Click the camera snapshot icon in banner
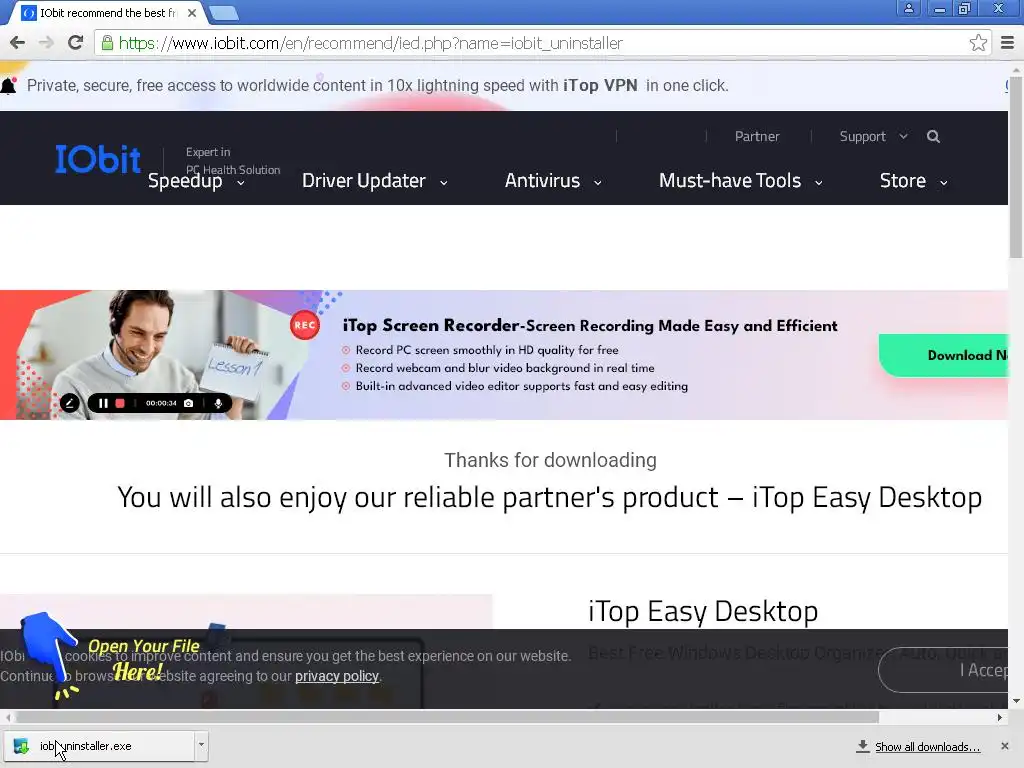The width and height of the screenshot is (1024, 768). (x=188, y=403)
